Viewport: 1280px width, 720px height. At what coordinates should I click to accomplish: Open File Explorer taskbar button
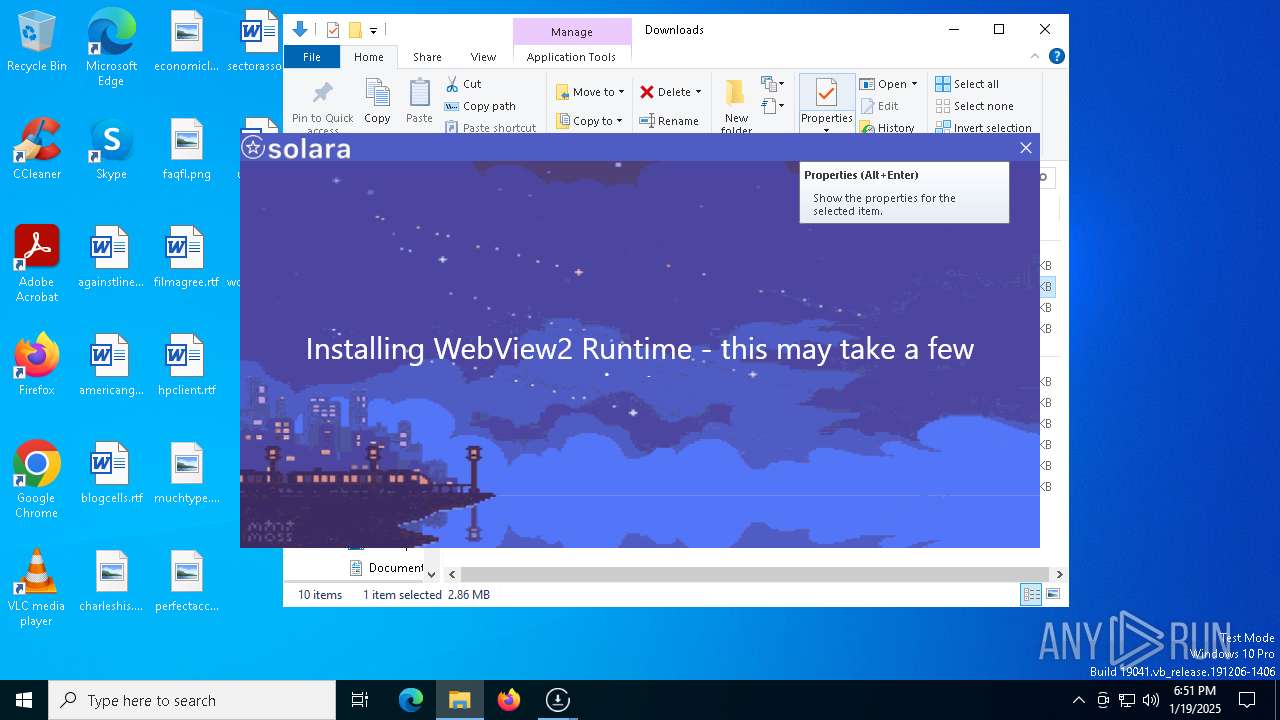pyautogui.click(x=460, y=700)
